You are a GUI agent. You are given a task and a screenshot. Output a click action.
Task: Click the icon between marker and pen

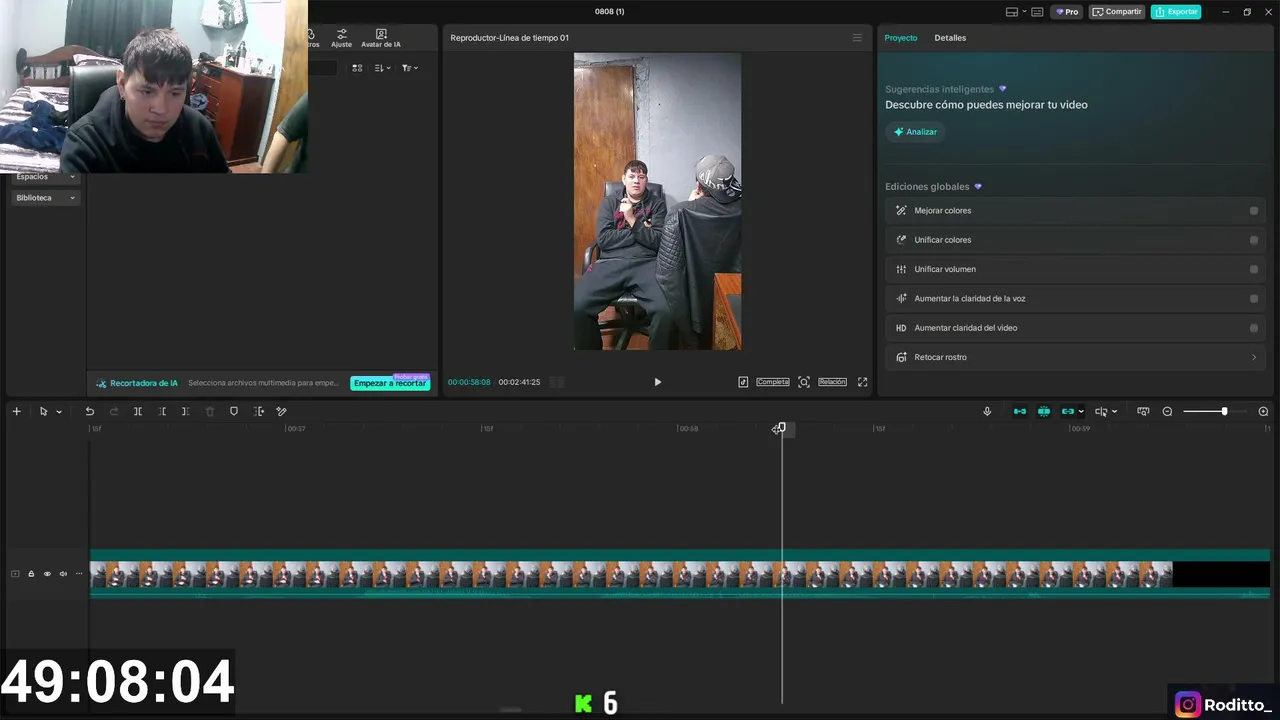[x=259, y=411]
